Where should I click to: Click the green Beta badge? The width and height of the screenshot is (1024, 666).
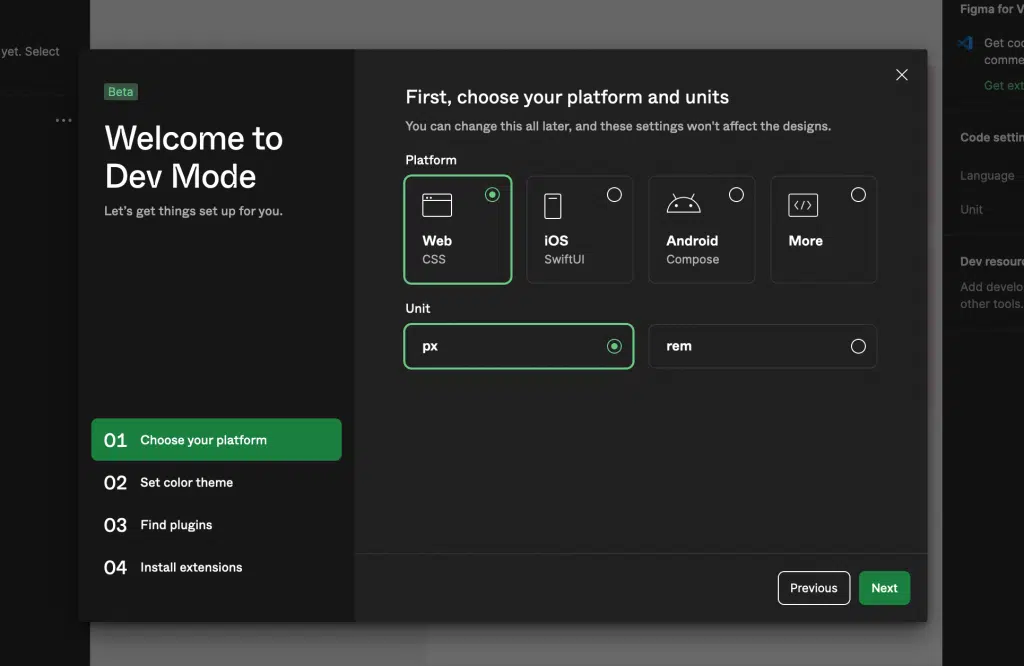[x=120, y=91]
